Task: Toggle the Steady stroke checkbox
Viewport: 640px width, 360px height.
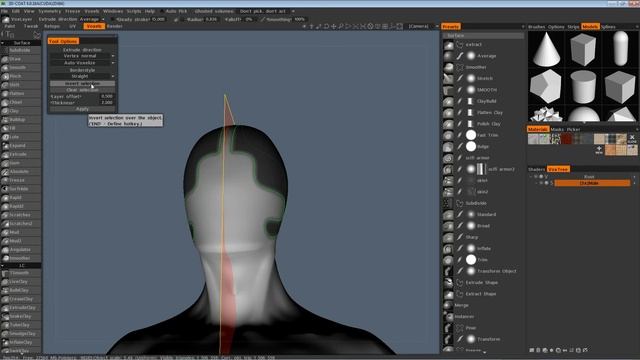Action: tap(113, 19)
